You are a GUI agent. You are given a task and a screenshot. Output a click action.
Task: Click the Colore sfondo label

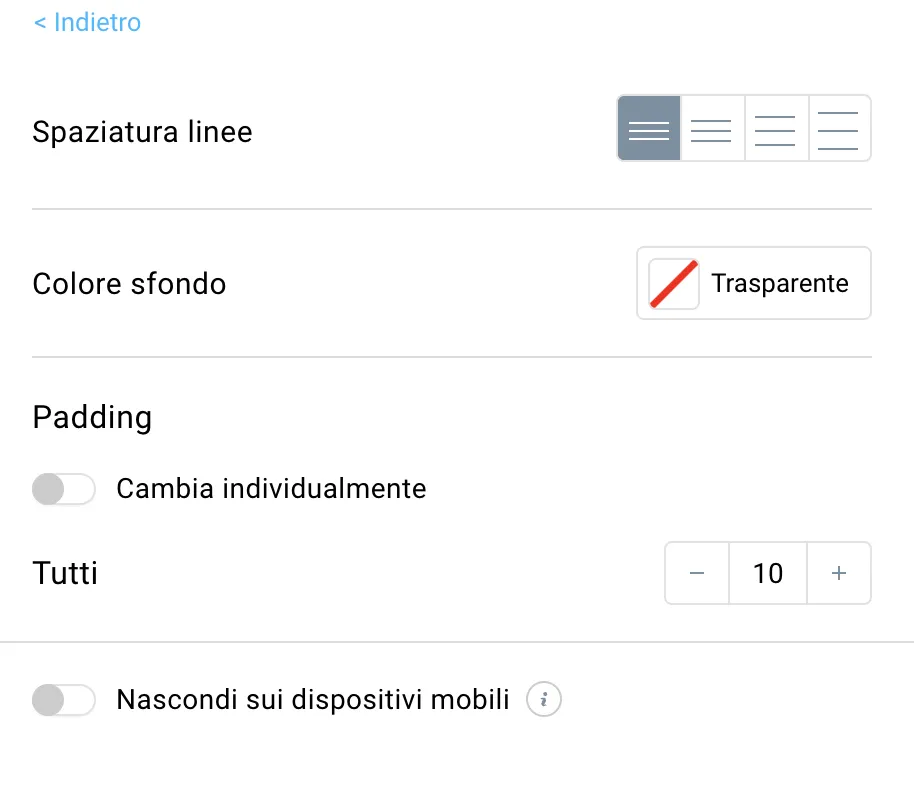tap(129, 284)
